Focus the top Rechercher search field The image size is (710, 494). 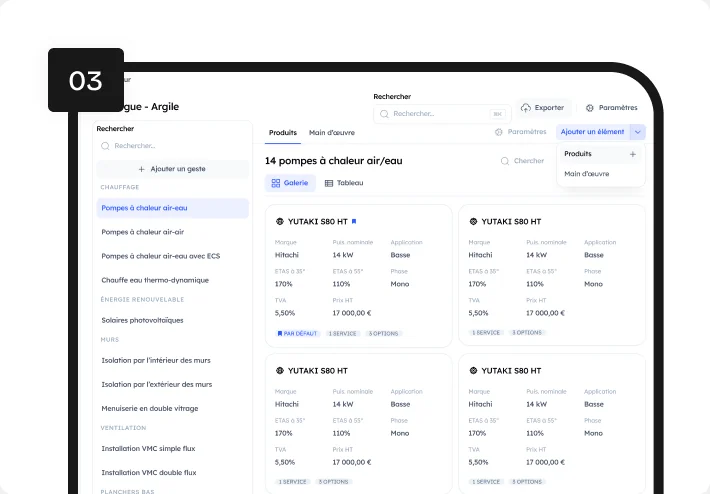coord(442,114)
